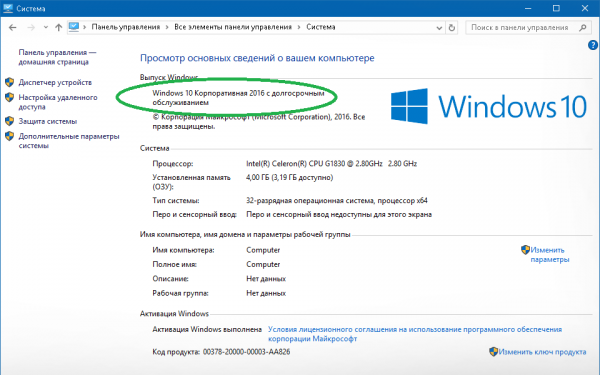Click the search magnifier icon
600x375 pixels.
(582, 28)
